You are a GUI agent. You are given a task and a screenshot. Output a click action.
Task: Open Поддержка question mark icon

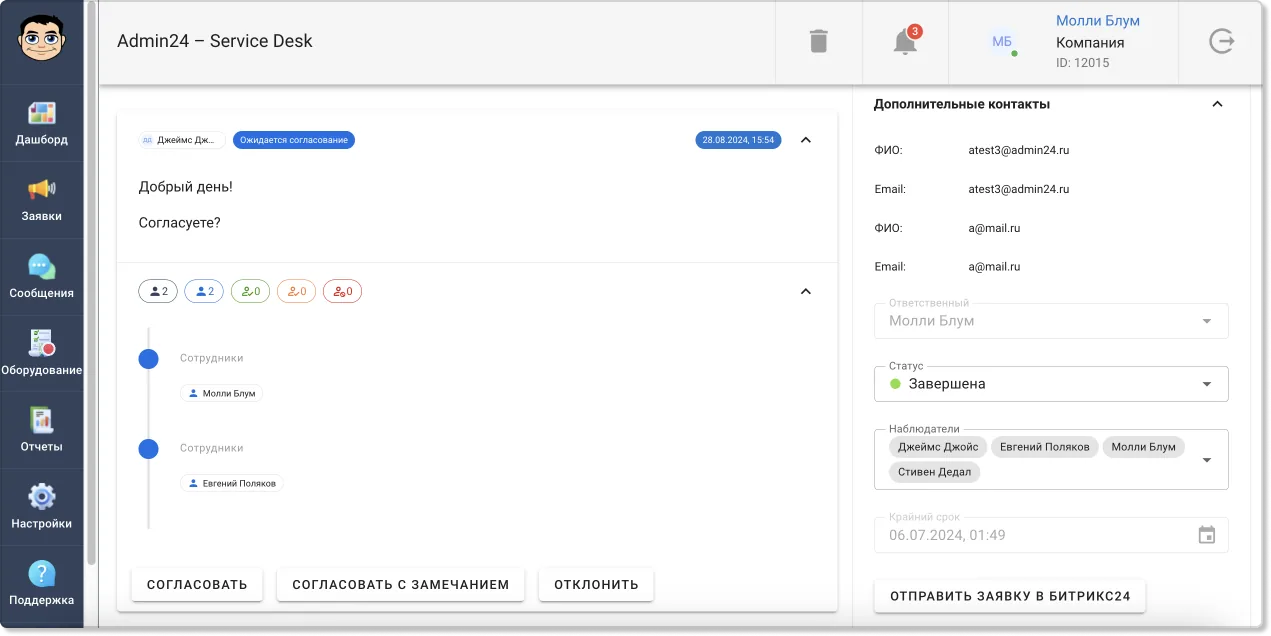(42, 585)
